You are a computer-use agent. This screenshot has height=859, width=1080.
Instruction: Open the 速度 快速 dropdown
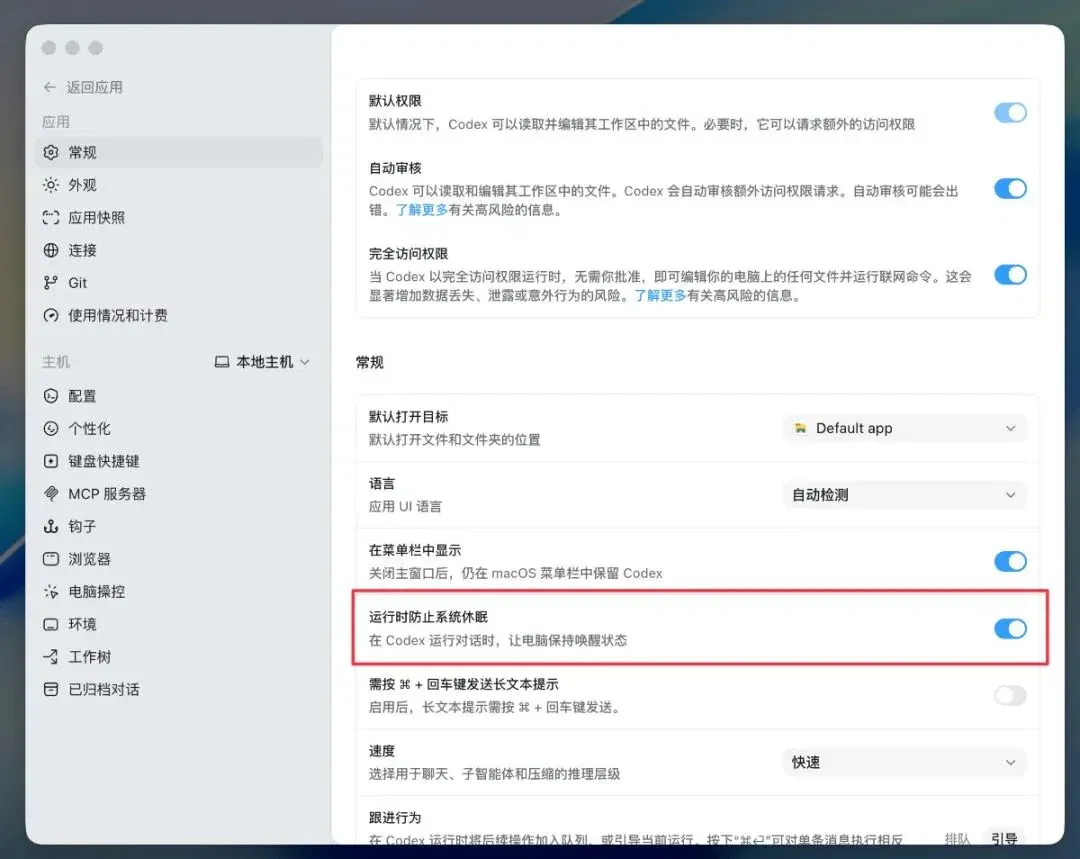[x=904, y=762]
